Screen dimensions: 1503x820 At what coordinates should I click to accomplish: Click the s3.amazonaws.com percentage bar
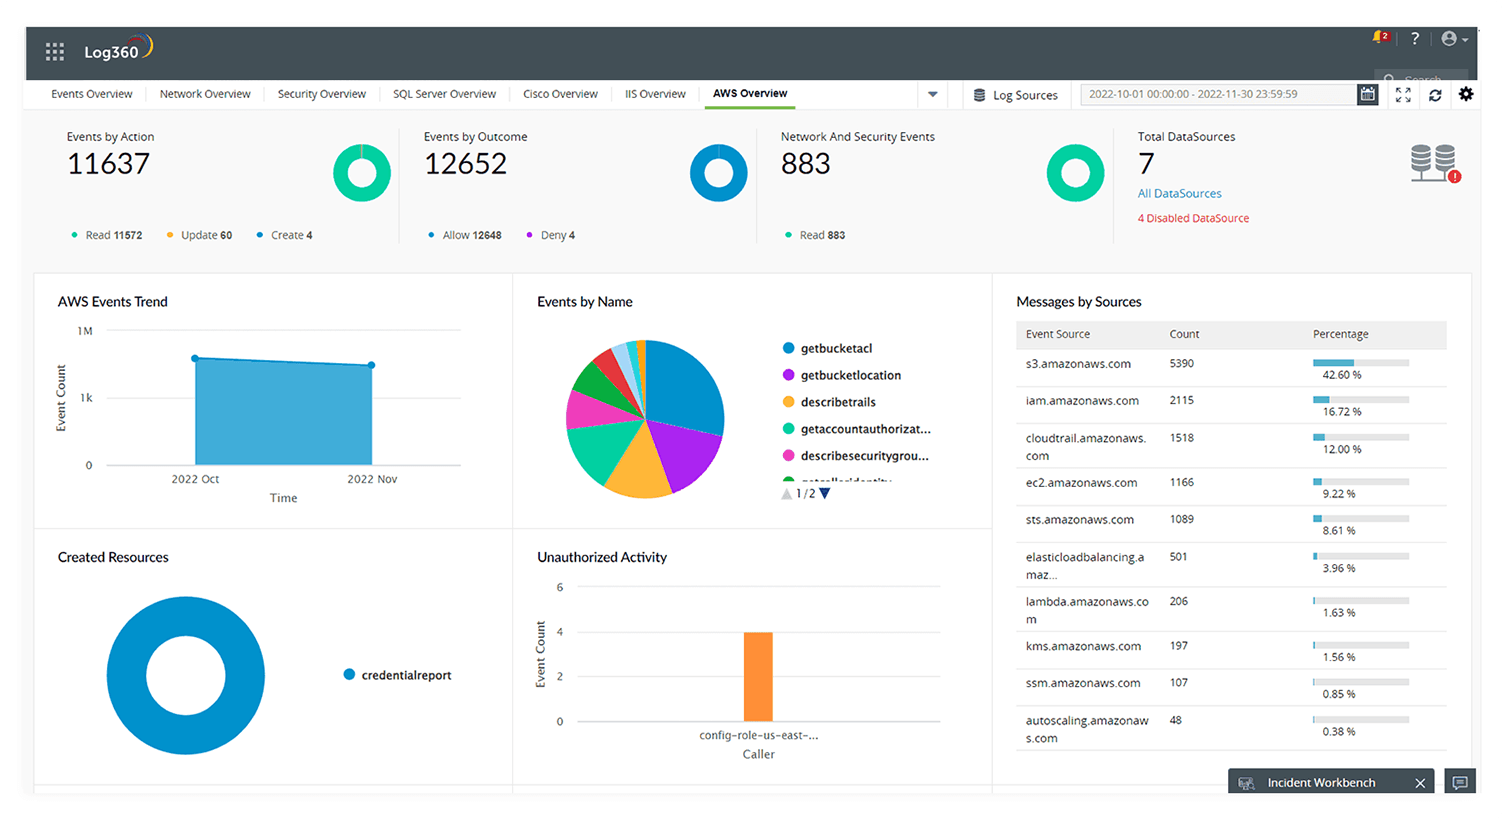click(1360, 363)
